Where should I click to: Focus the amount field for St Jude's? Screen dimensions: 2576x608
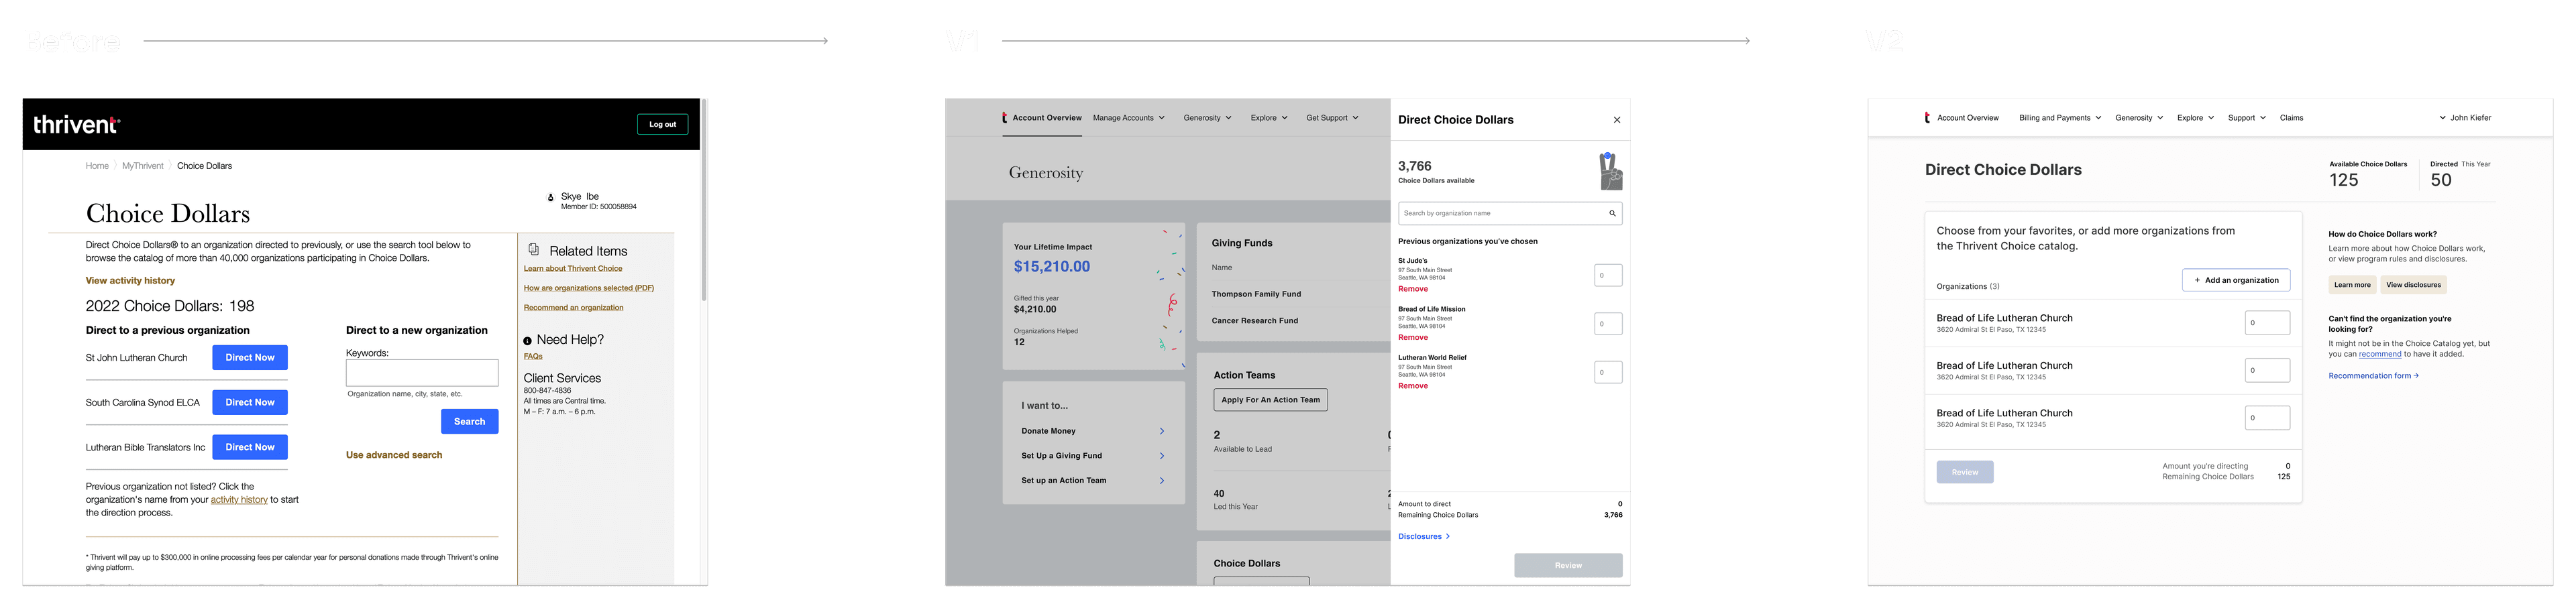(1608, 276)
